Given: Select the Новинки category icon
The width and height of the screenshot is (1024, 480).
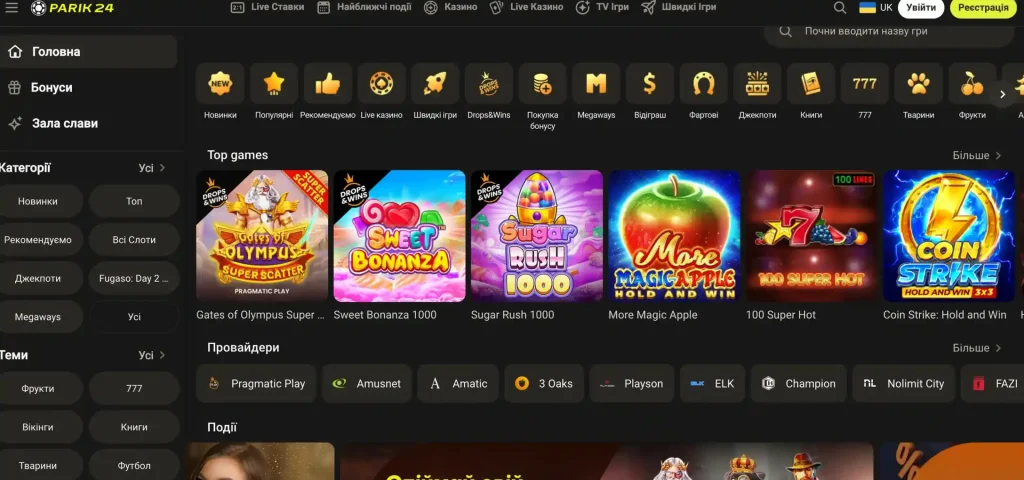Looking at the screenshot, I should click(x=220, y=84).
